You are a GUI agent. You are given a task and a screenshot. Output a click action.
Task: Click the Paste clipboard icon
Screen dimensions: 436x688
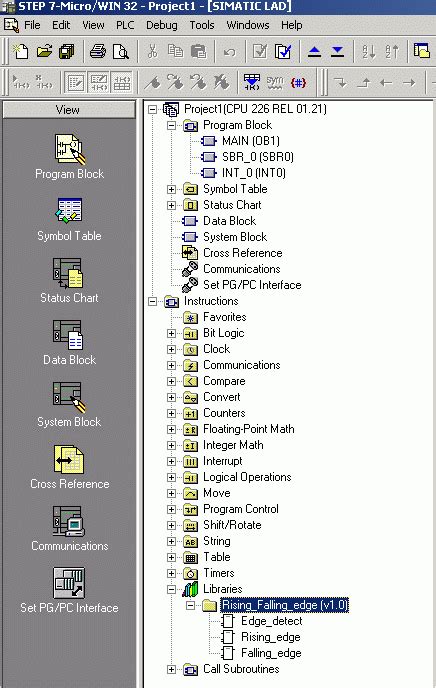198,51
